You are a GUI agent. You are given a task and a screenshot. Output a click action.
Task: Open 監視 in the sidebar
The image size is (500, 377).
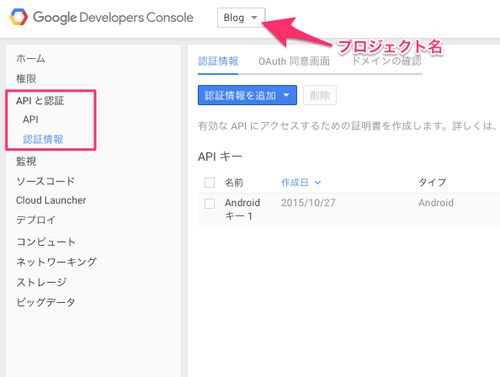[26, 161]
